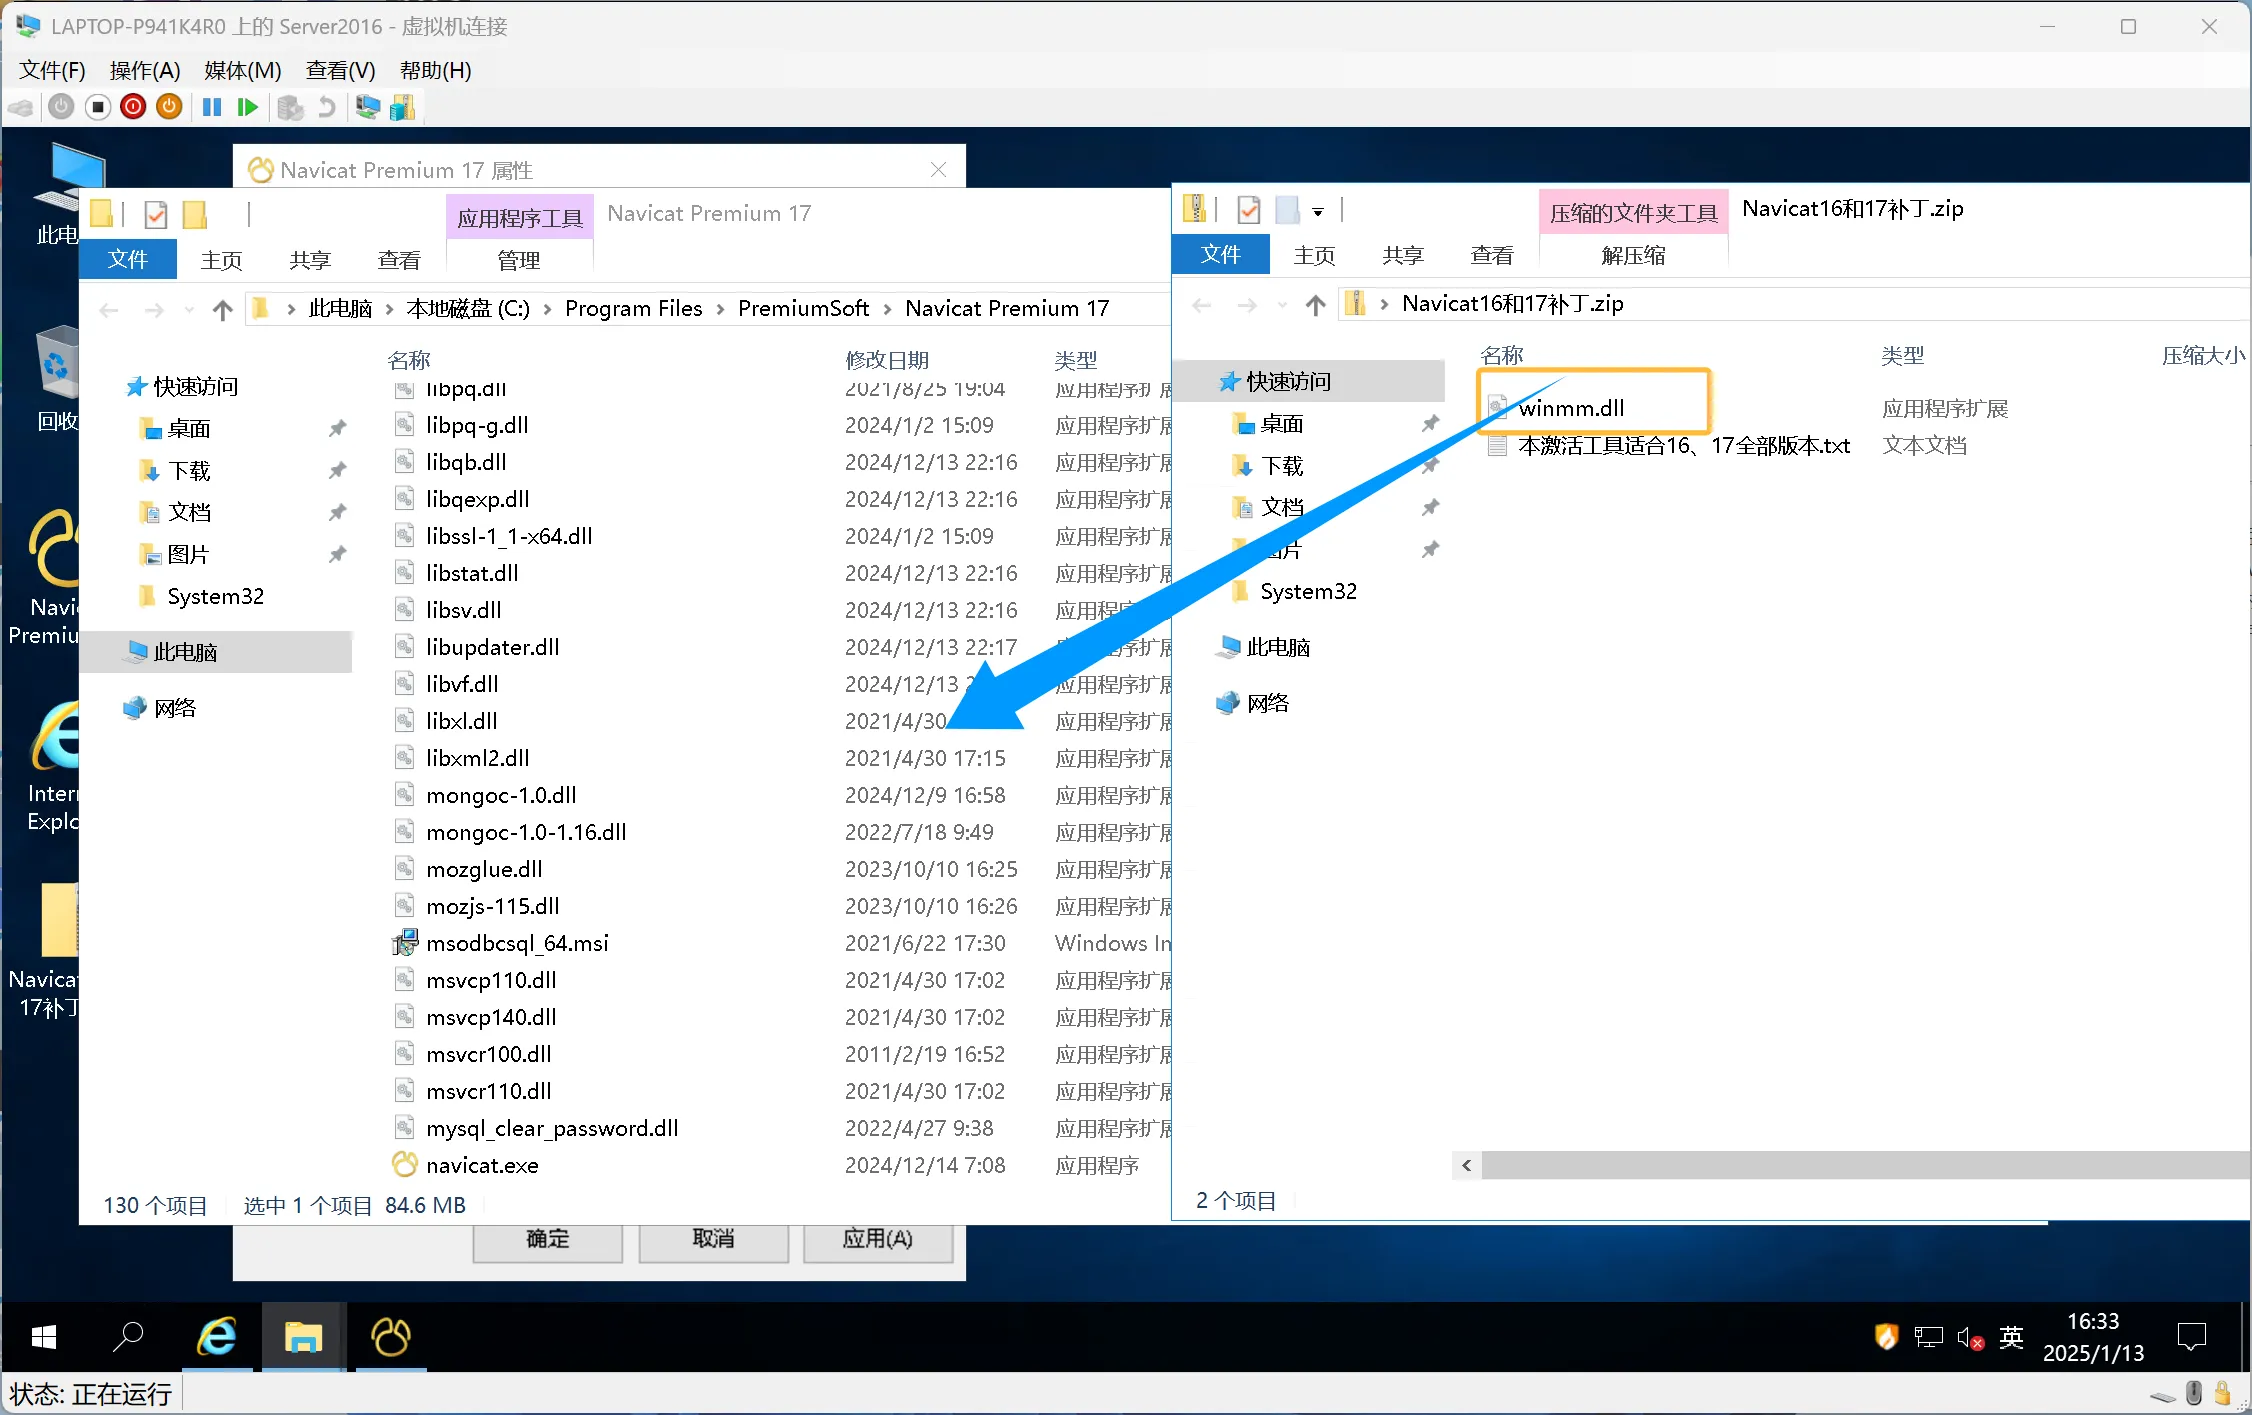Screen dimensions: 2252x1415
Task: Switch to 解压缩 tab in the zip explorer
Action: pos(1633,256)
